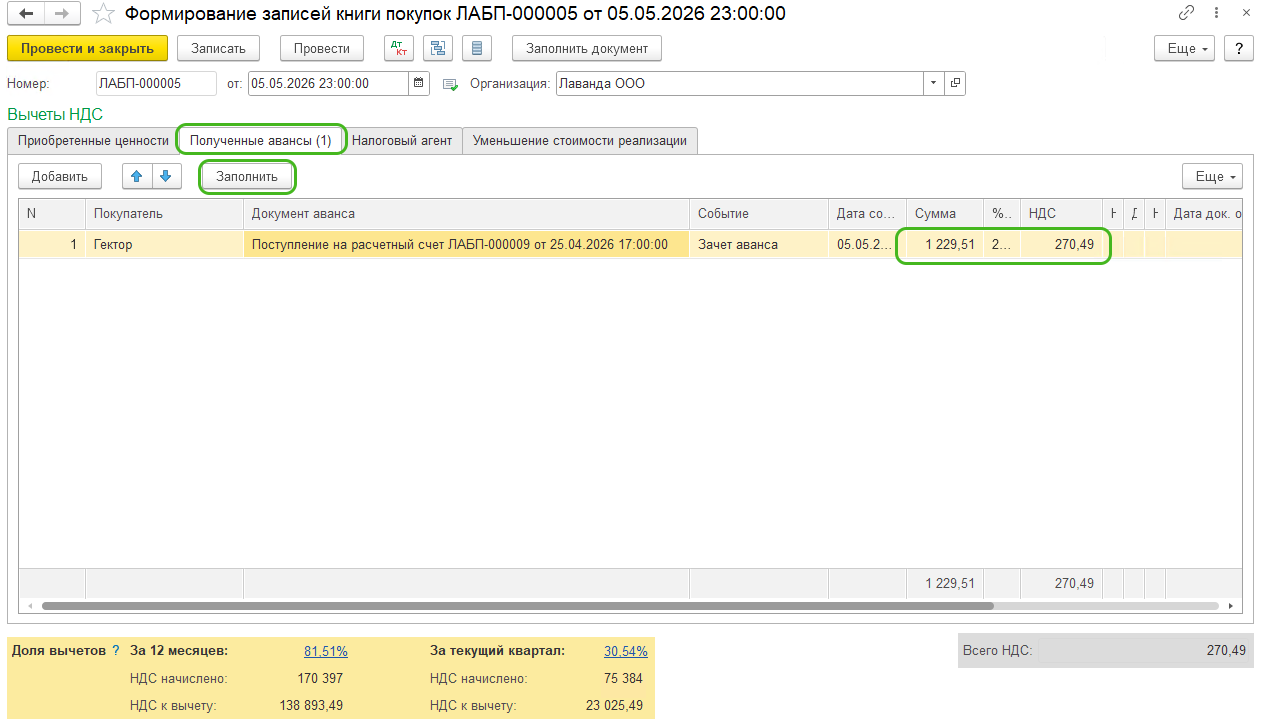Click the Организация field
1262x726 pixels.
click(x=740, y=84)
